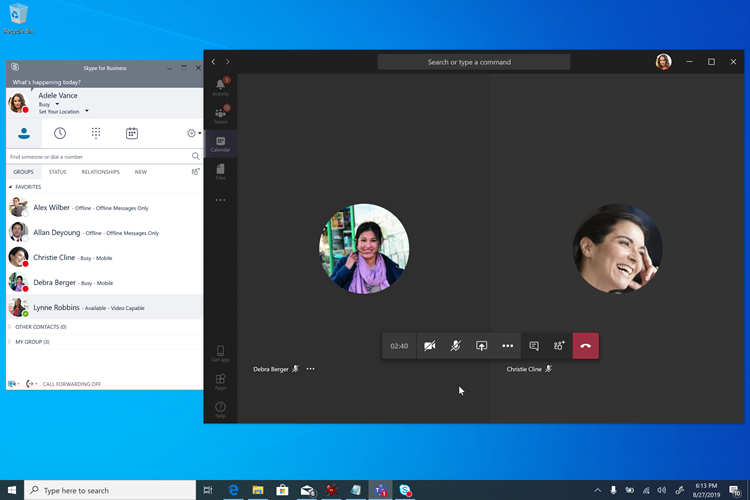Show conversation chat in call
This screenshot has width=750, height=500.
(534, 346)
